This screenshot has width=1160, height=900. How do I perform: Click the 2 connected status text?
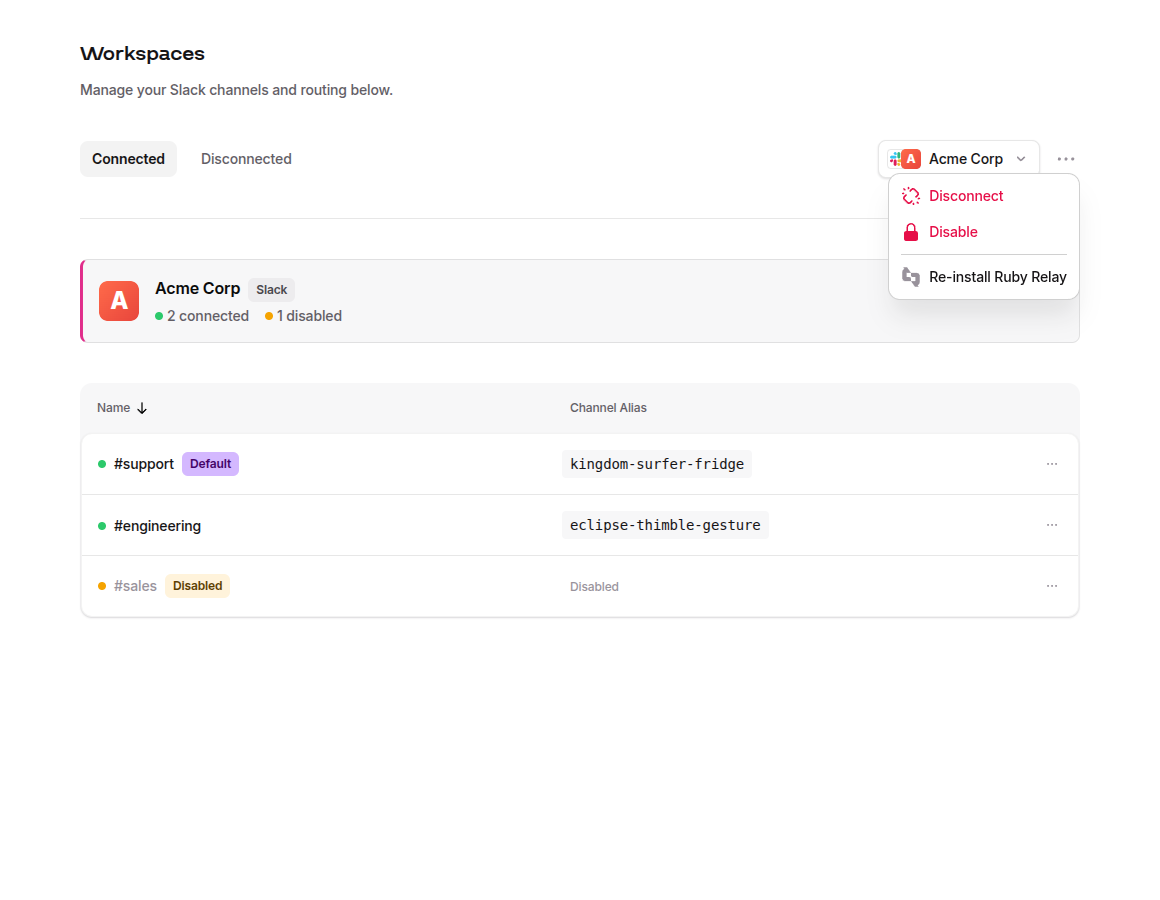pyautogui.click(x=208, y=316)
